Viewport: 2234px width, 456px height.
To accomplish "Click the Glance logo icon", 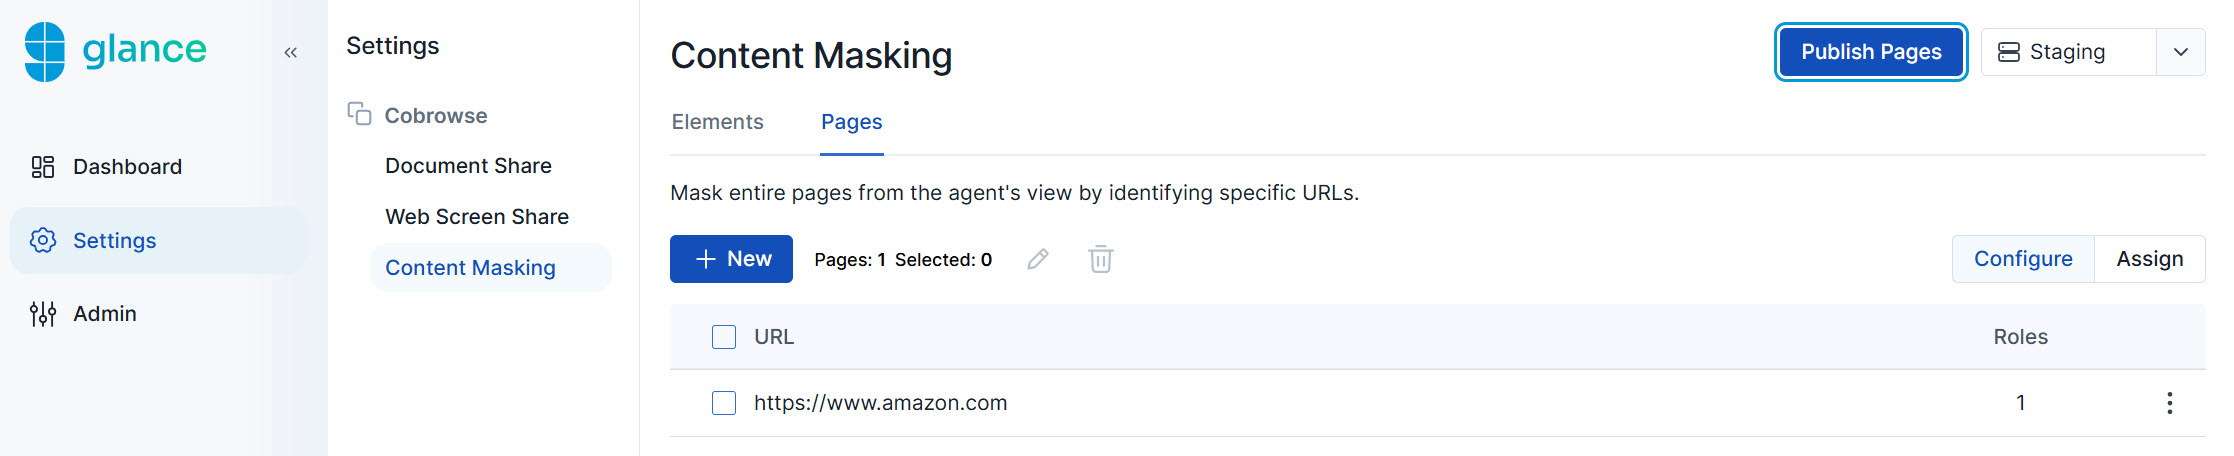I will pyautogui.click(x=45, y=51).
